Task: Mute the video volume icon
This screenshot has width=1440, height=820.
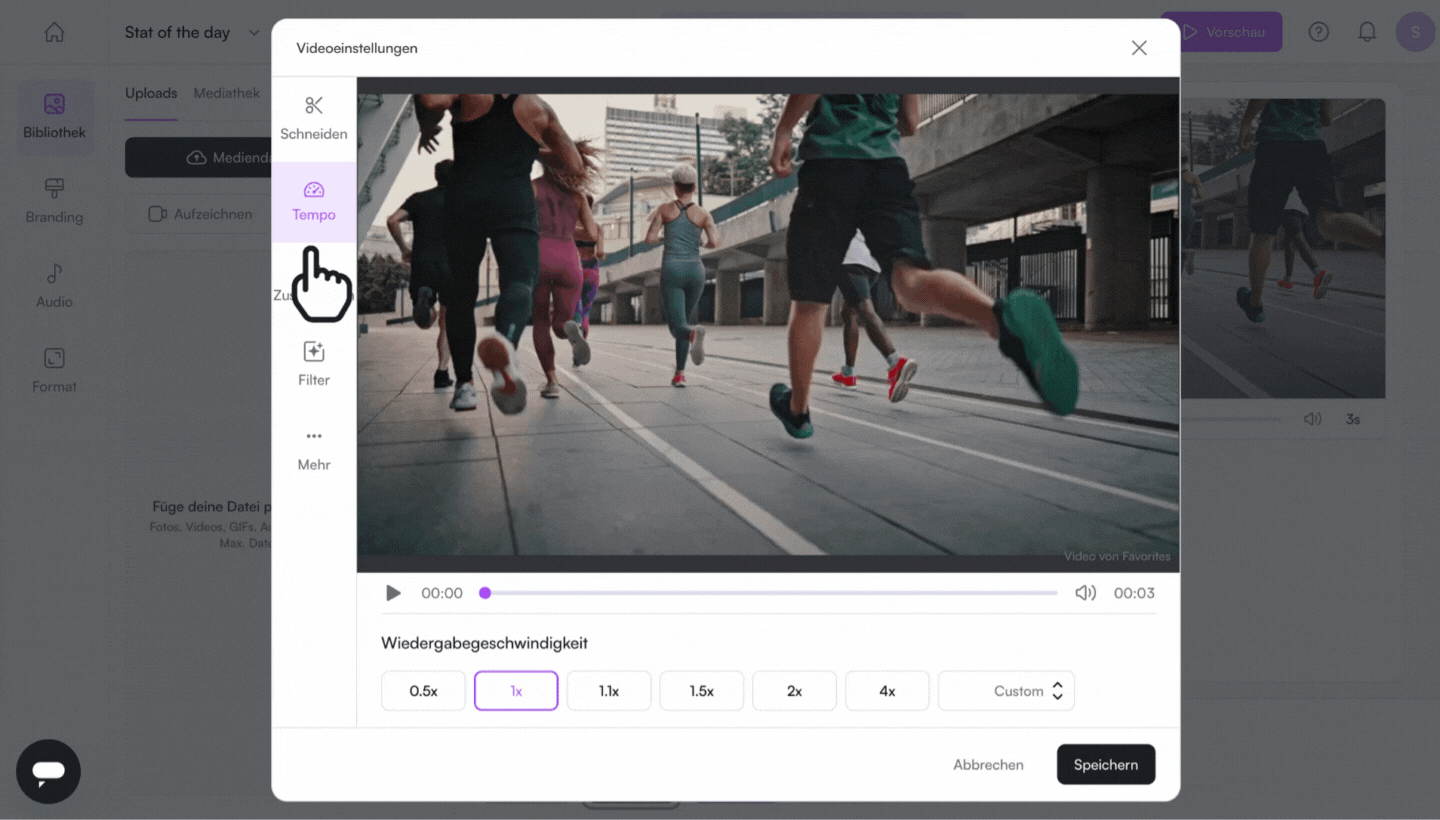Action: [1085, 593]
